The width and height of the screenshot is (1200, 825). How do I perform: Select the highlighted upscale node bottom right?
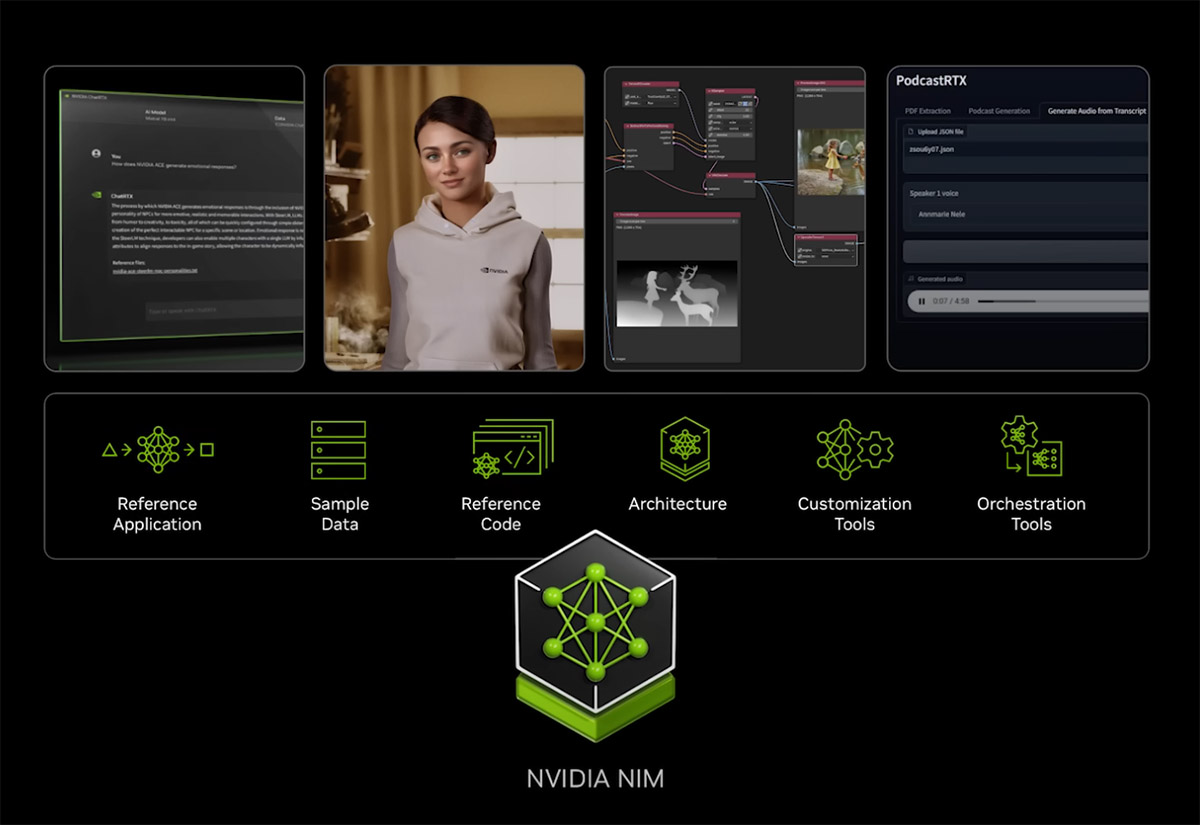825,250
